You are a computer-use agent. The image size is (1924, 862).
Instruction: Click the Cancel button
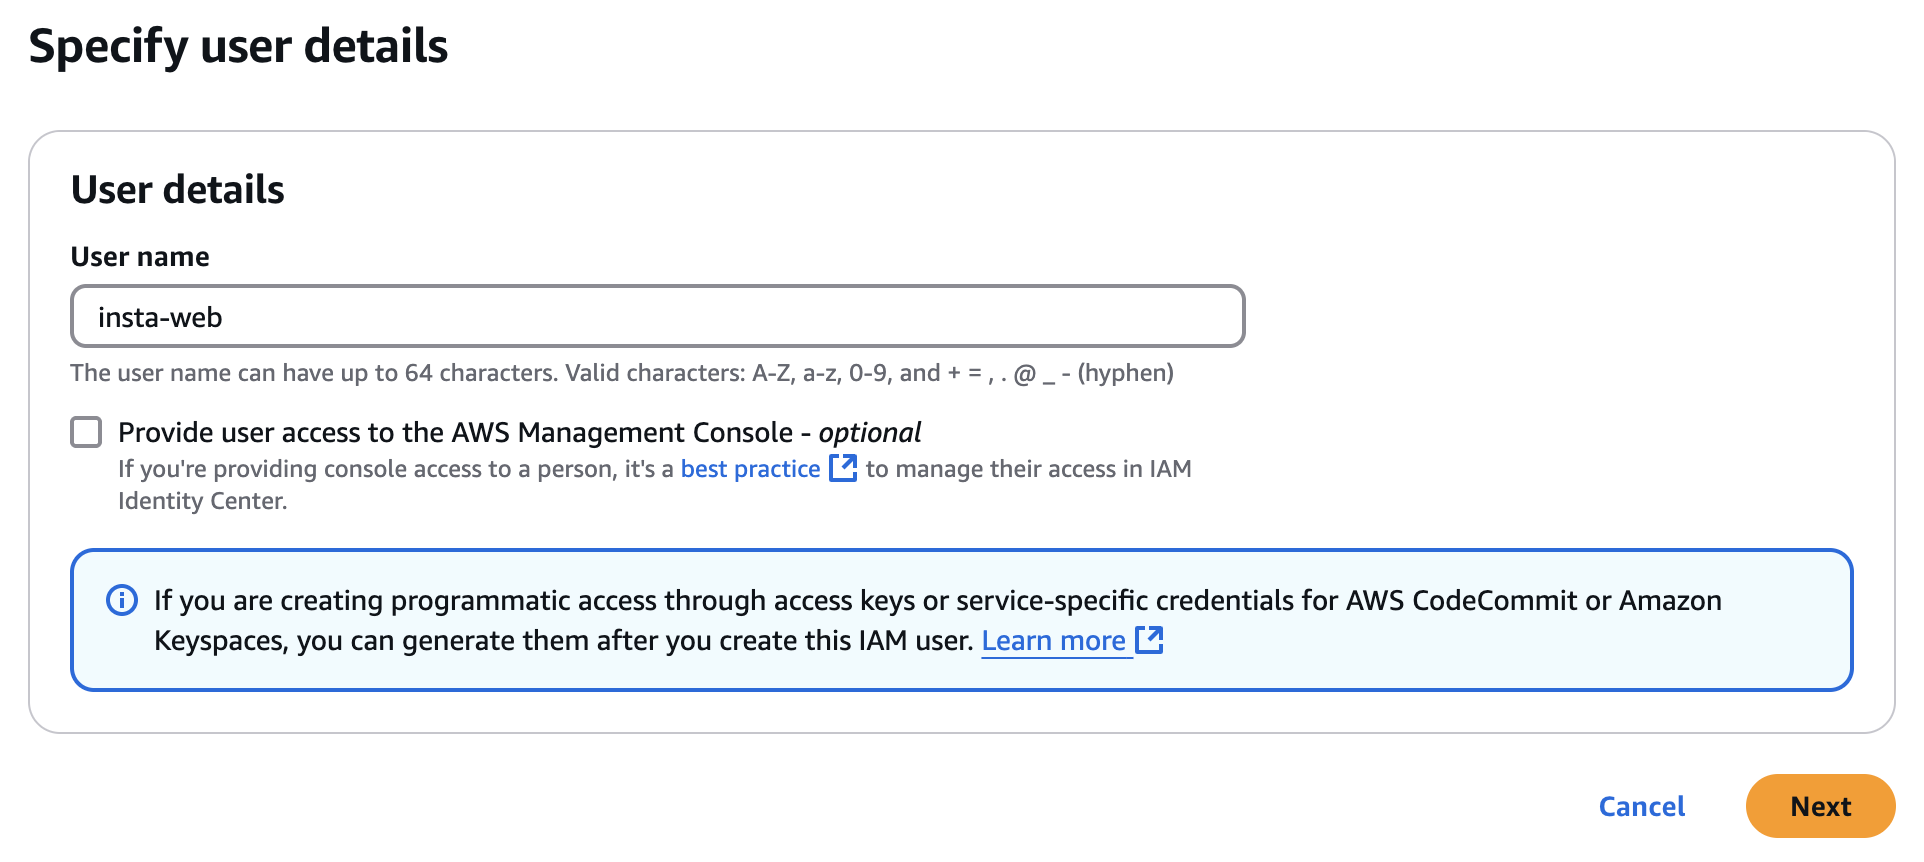[x=1641, y=806]
